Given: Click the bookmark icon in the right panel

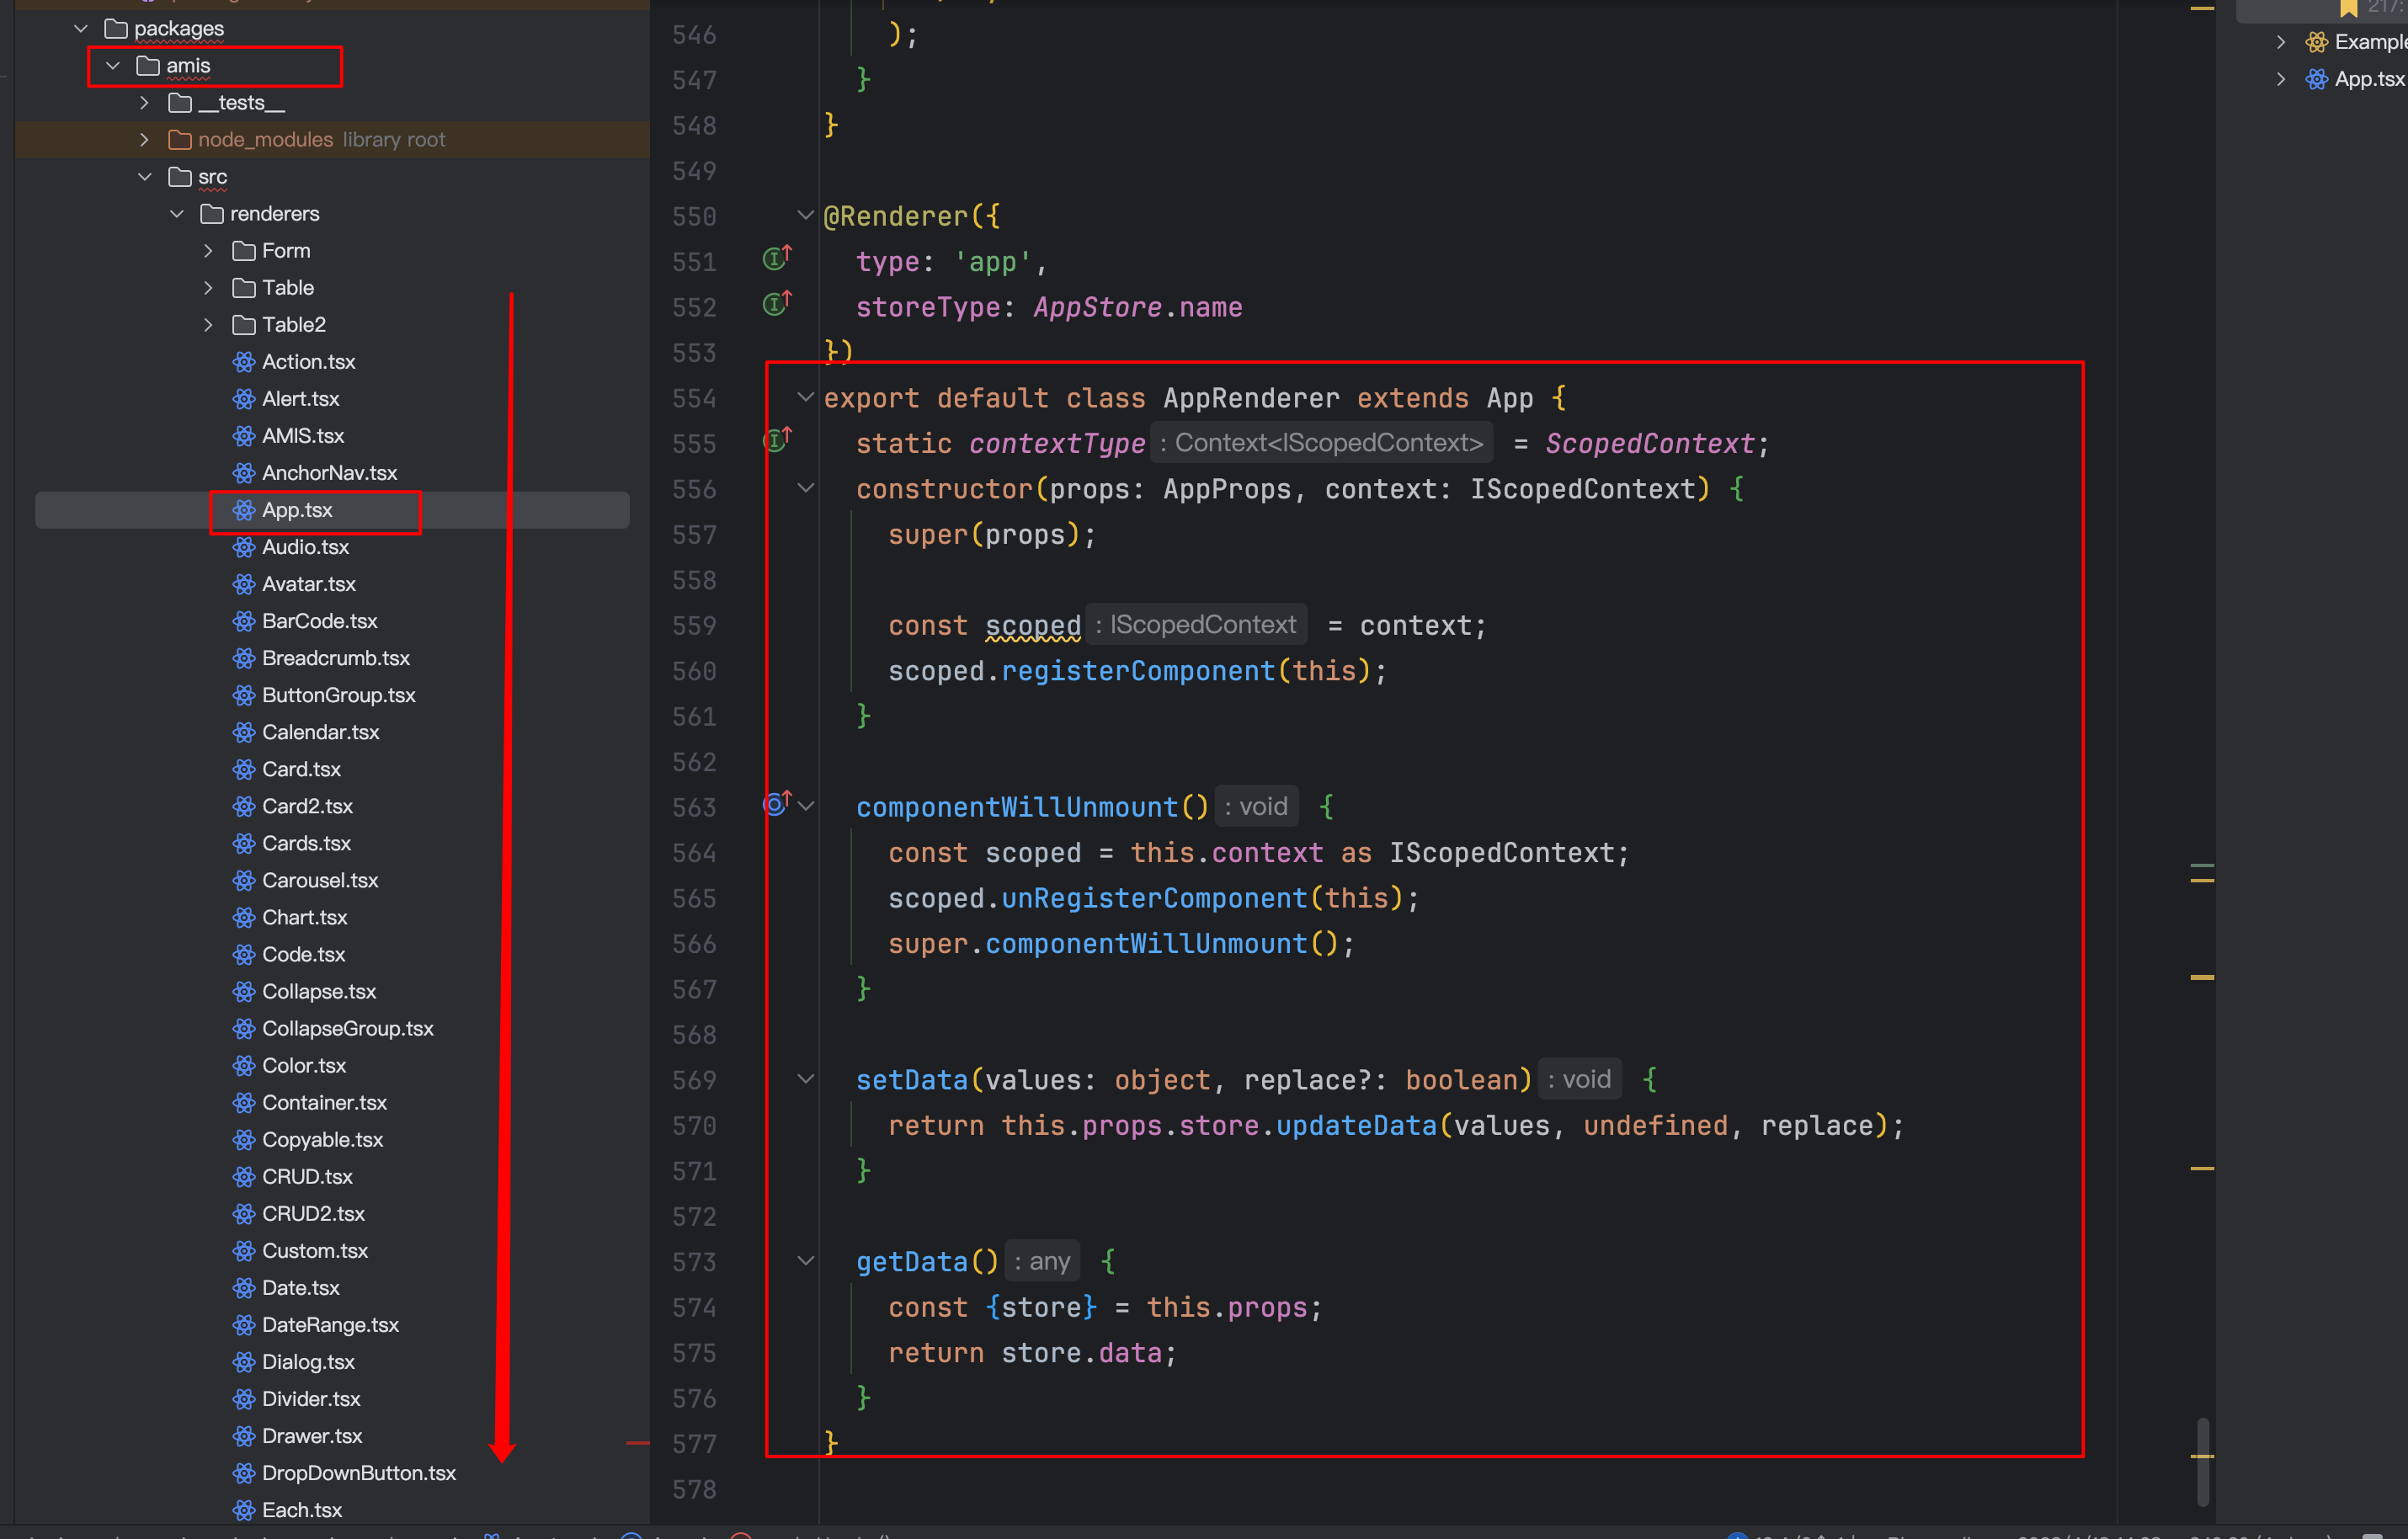Looking at the screenshot, I should coord(2350,8).
